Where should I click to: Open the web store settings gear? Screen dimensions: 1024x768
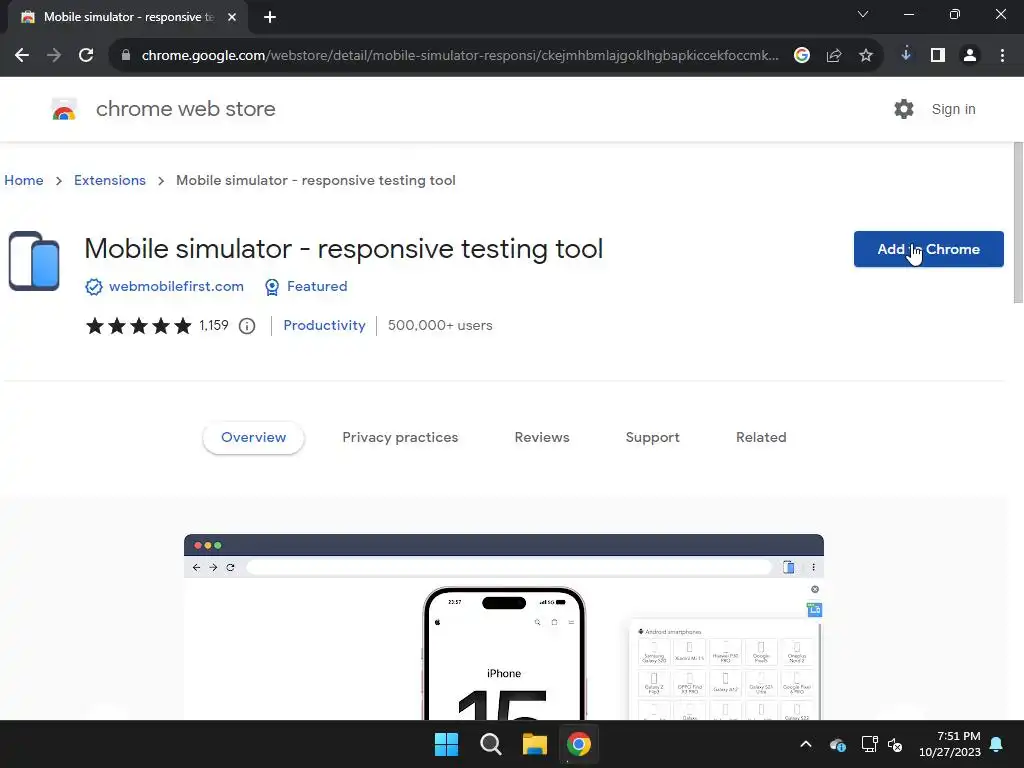tap(904, 109)
